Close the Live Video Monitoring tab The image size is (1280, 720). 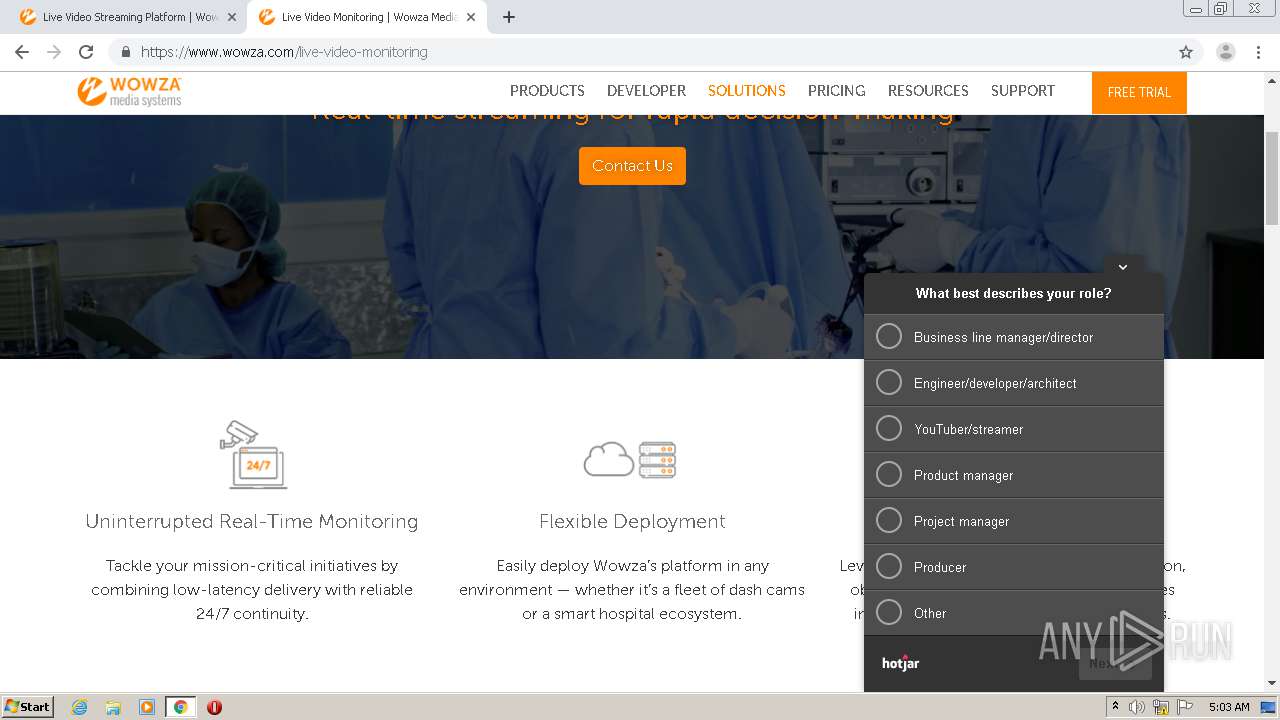[x=471, y=17]
